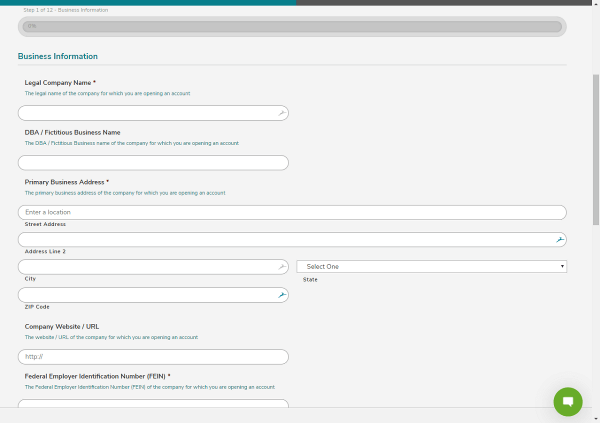Click the vertical page scrollbar

596,150
